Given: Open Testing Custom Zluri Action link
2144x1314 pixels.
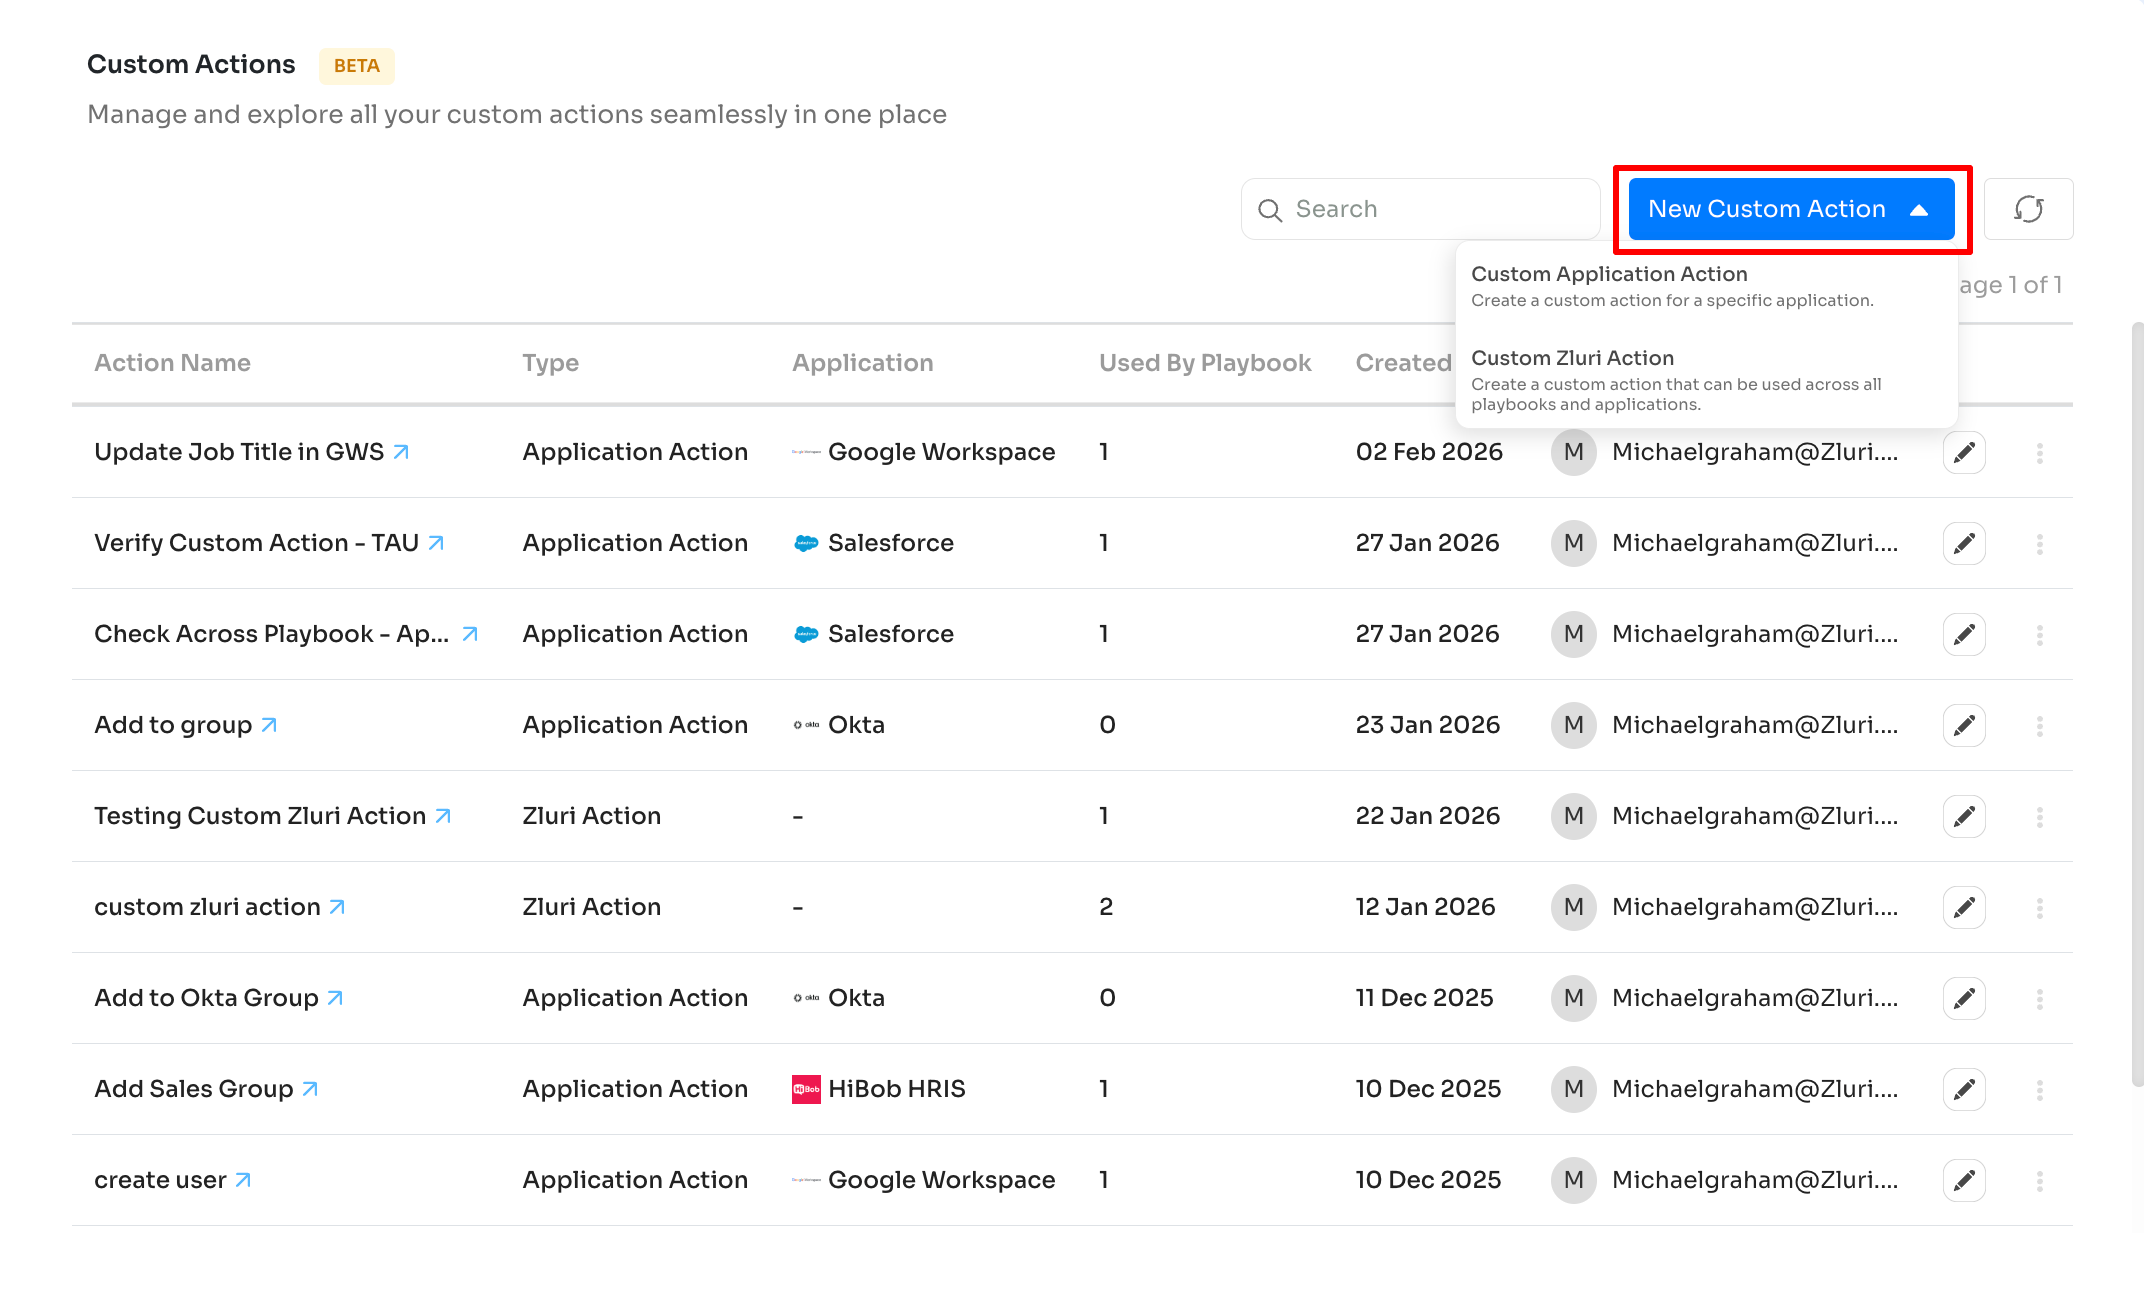Looking at the screenshot, I should 260,816.
